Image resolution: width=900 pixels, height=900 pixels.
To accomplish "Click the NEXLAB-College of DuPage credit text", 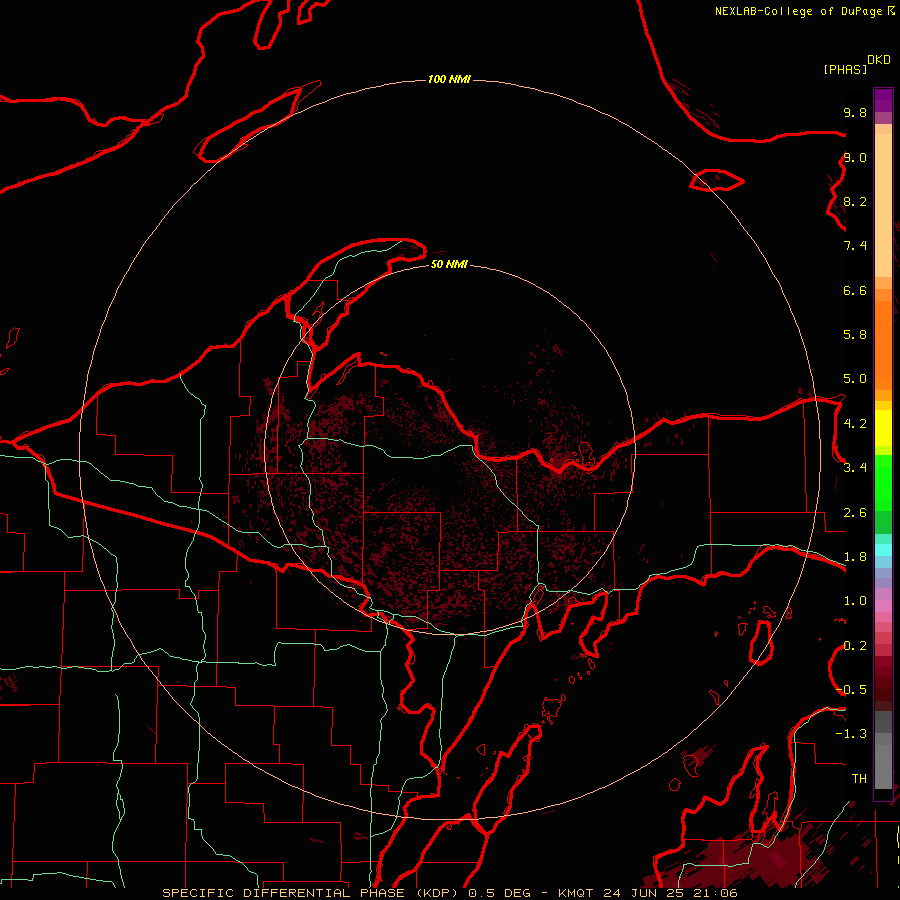I will point(805,11).
